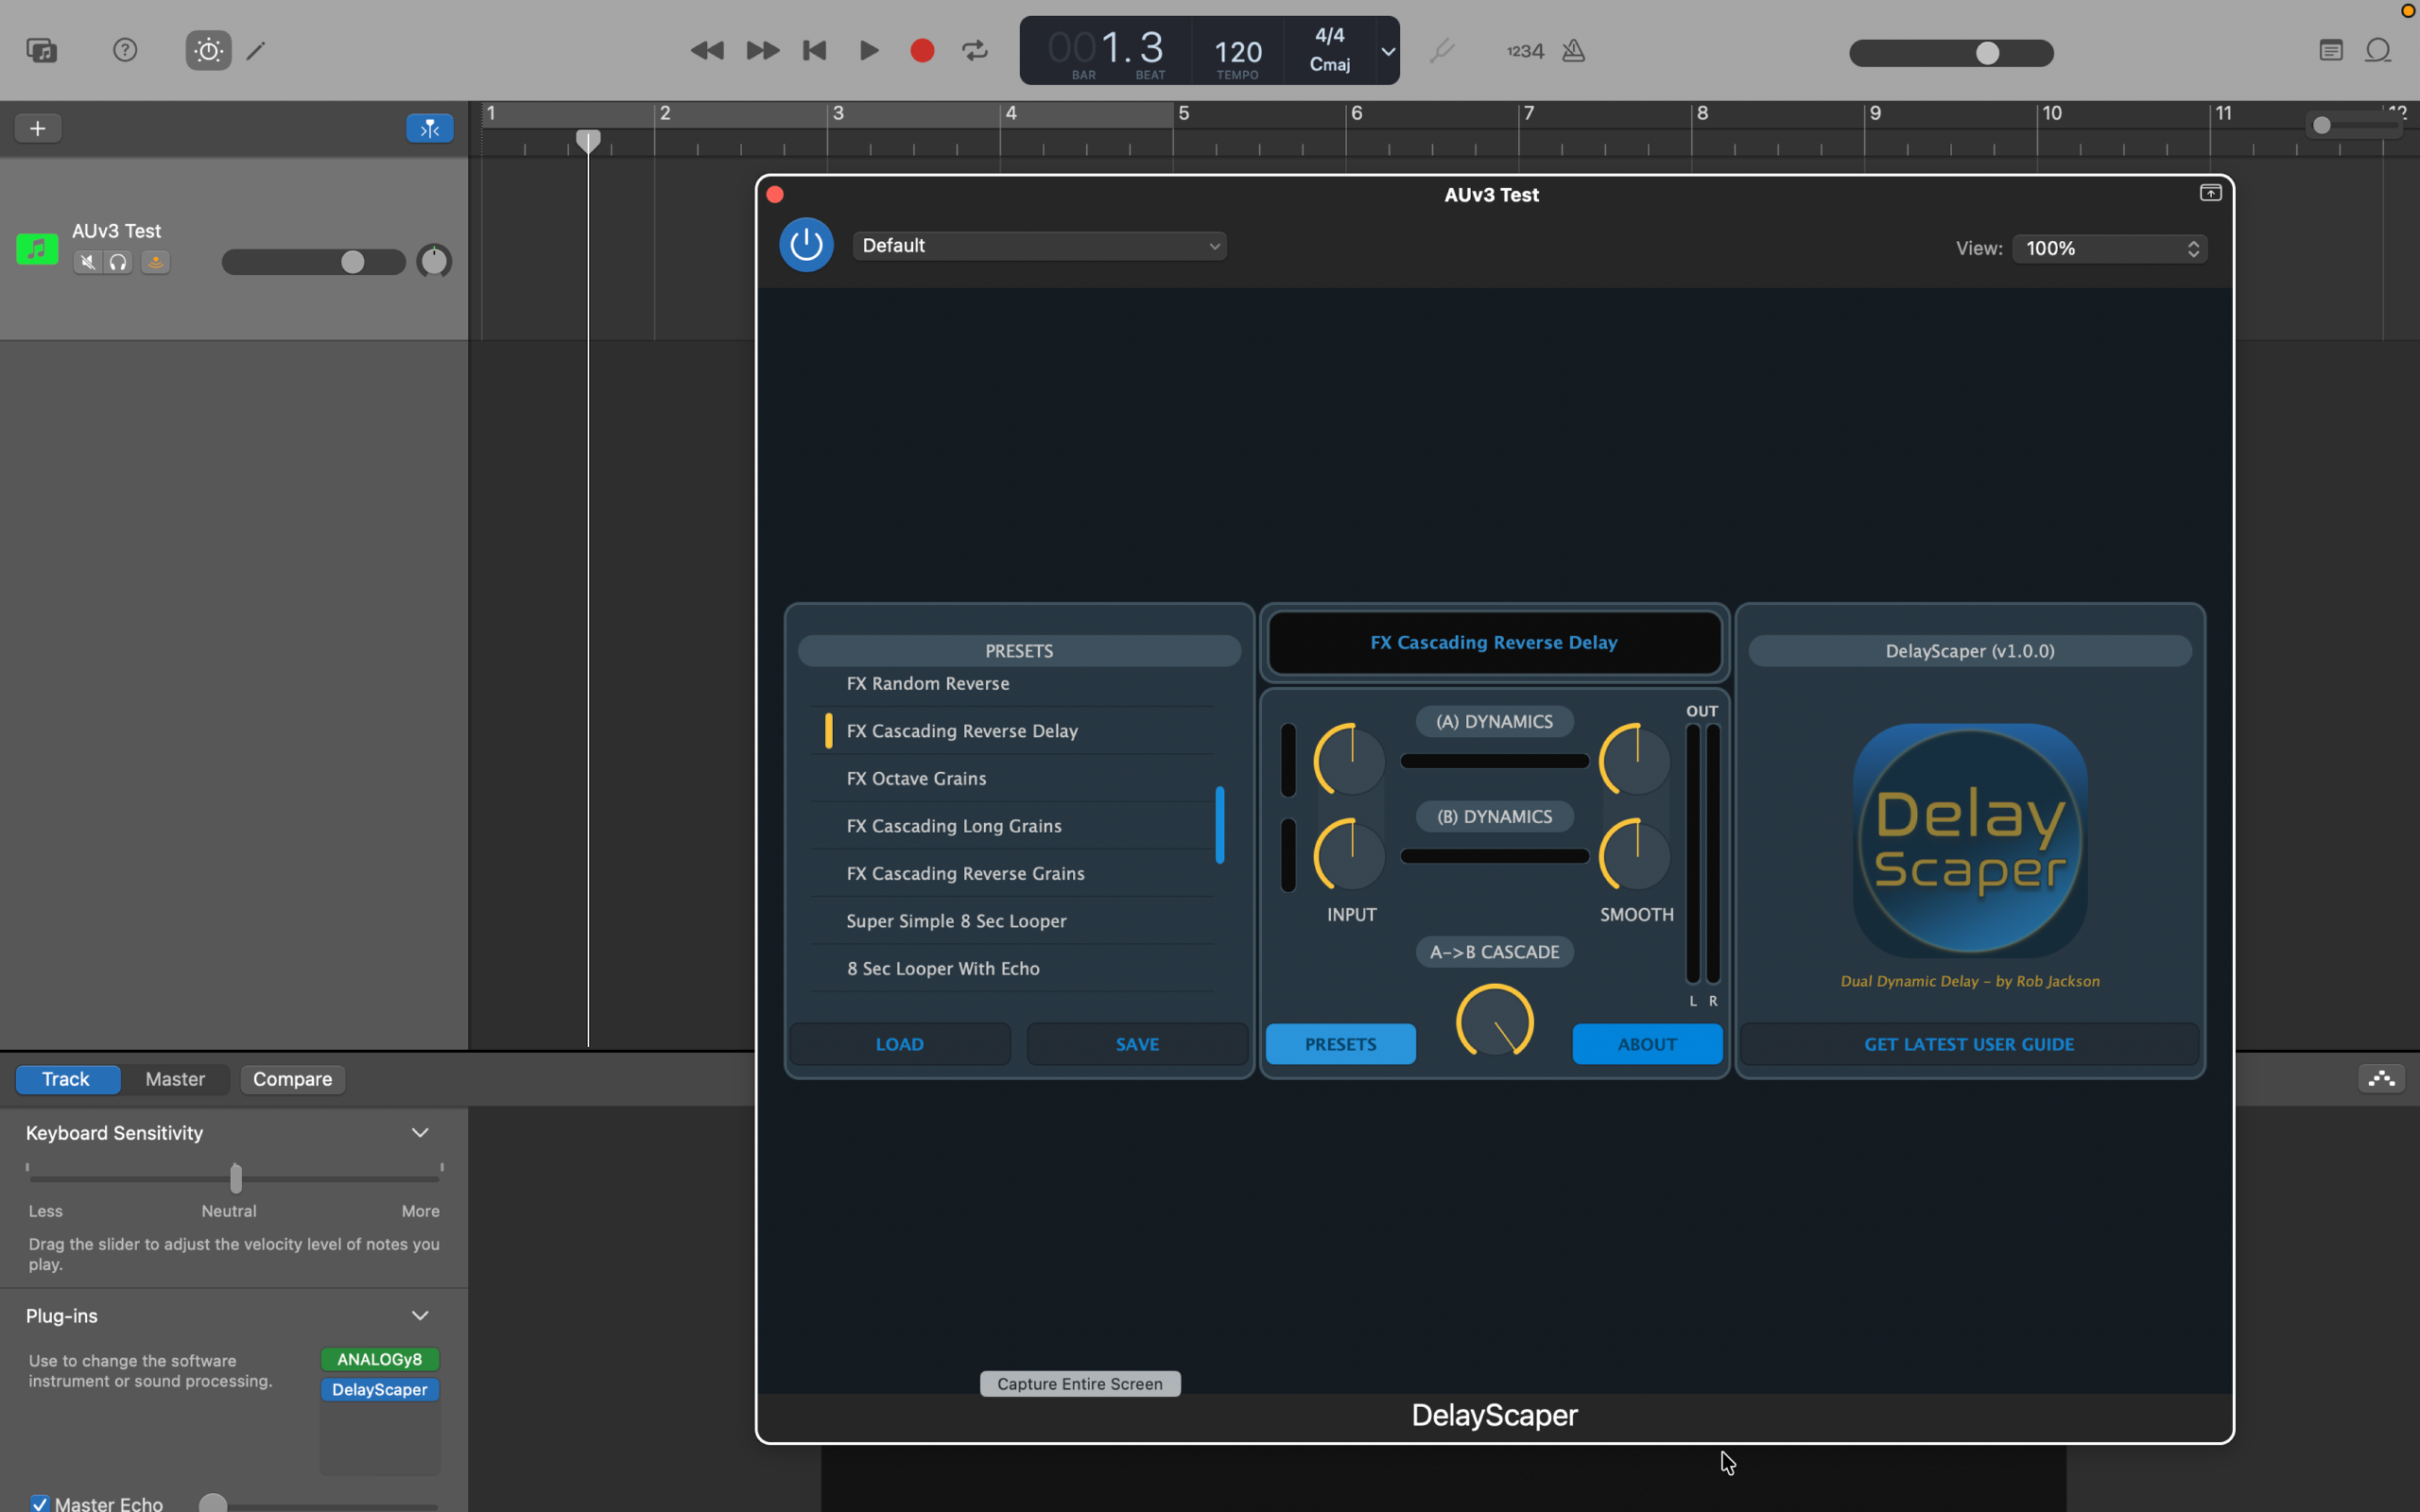Click the A->B CASCADE label
This screenshot has width=2420, height=1512.
click(1494, 952)
